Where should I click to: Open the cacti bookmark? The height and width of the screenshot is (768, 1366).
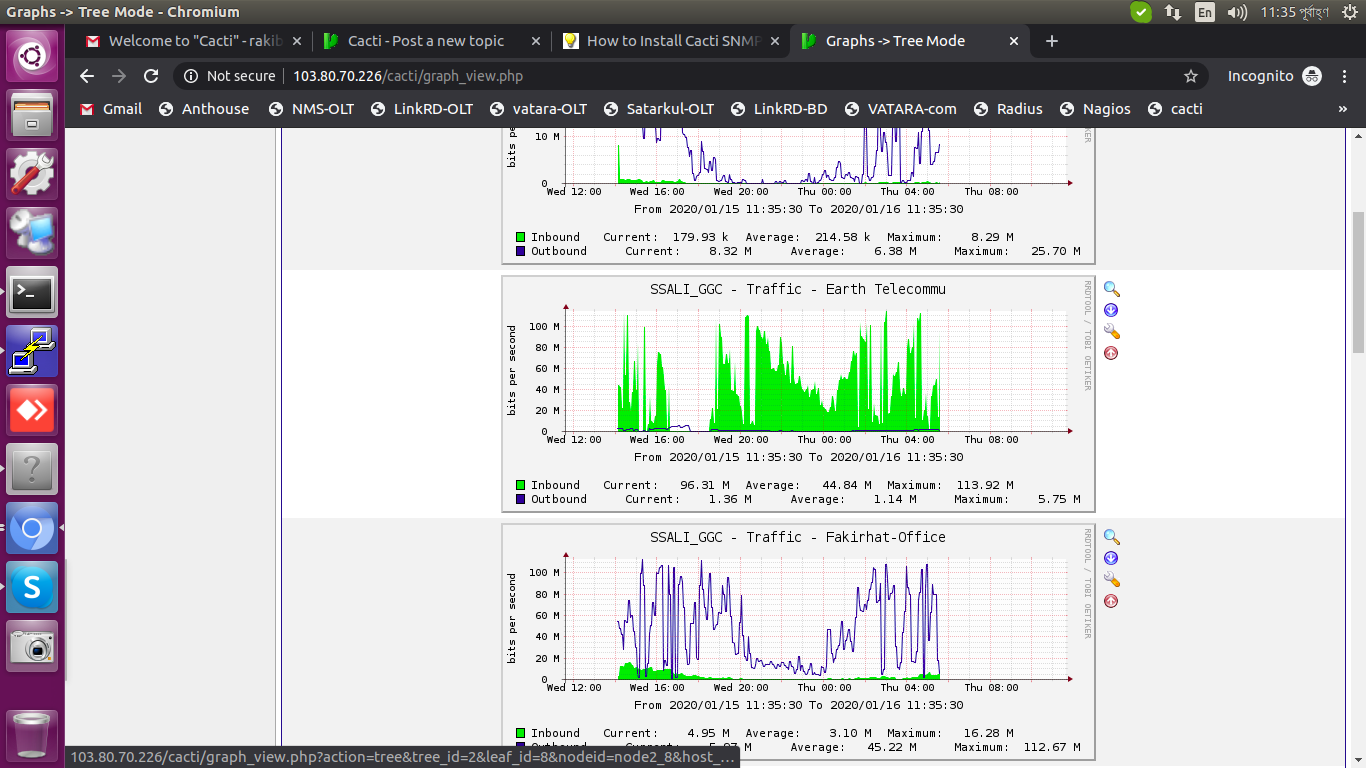(1175, 109)
